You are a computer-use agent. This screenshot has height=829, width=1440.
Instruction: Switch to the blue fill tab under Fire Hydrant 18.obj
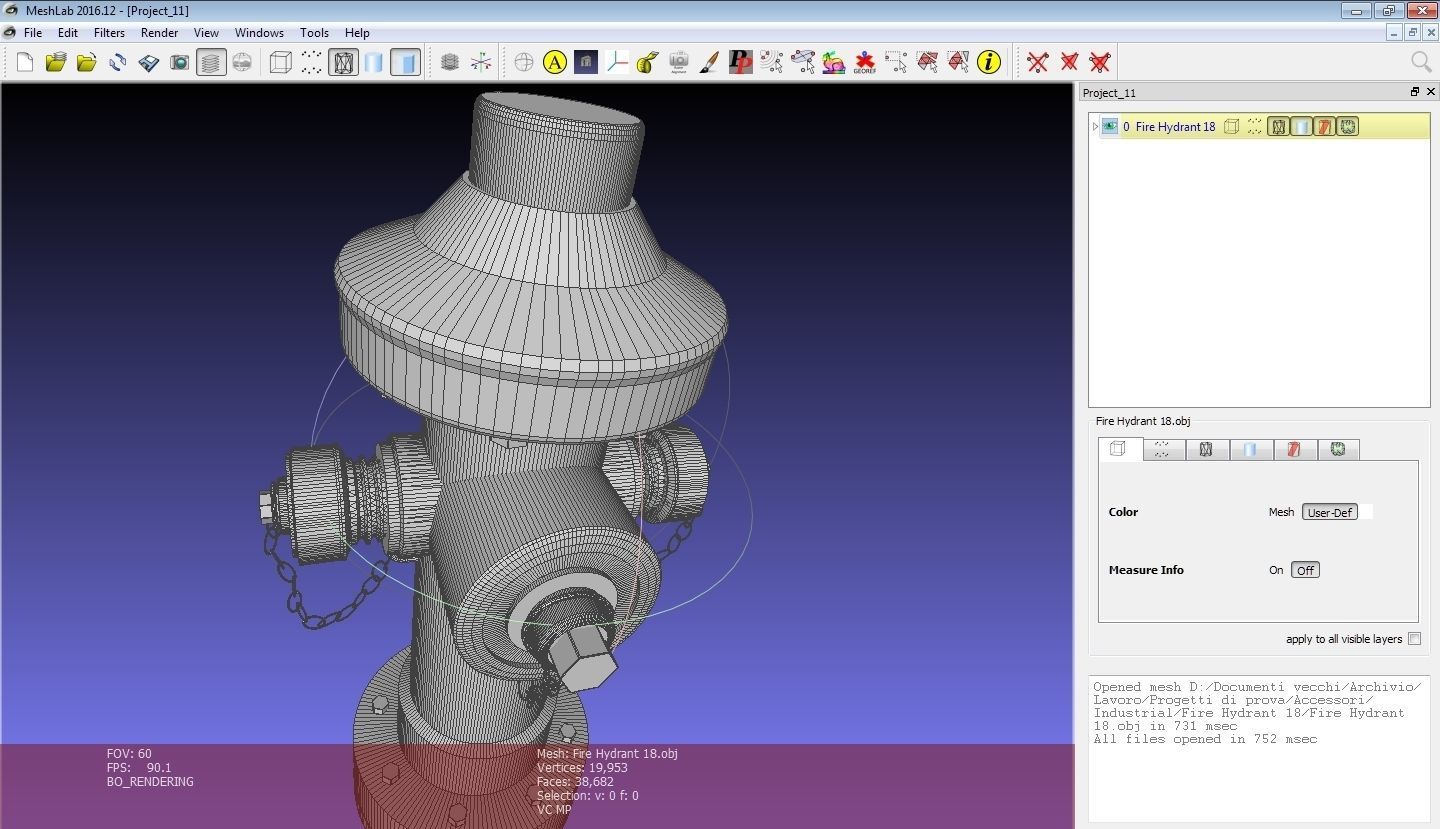point(1250,450)
